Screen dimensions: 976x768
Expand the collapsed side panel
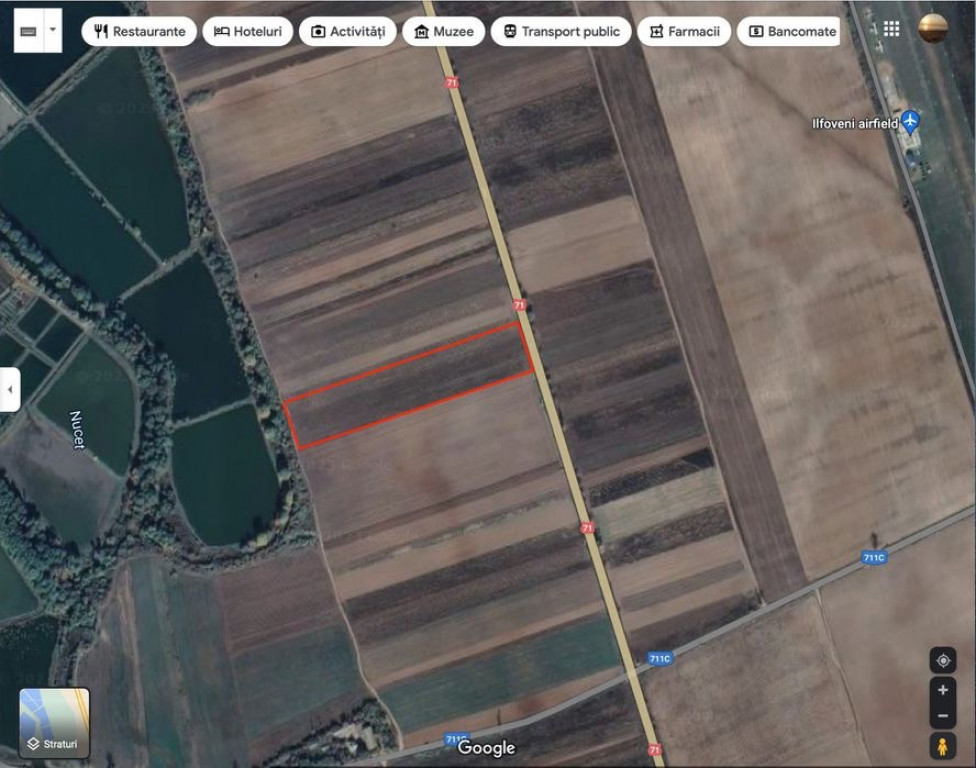coord(10,389)
